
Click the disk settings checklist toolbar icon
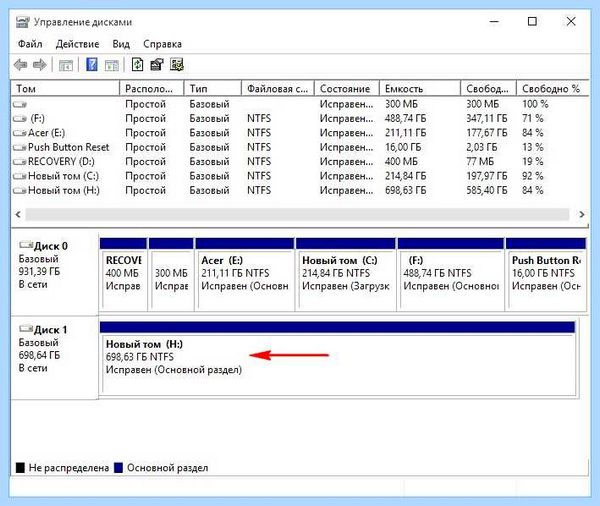pos(177,65)
